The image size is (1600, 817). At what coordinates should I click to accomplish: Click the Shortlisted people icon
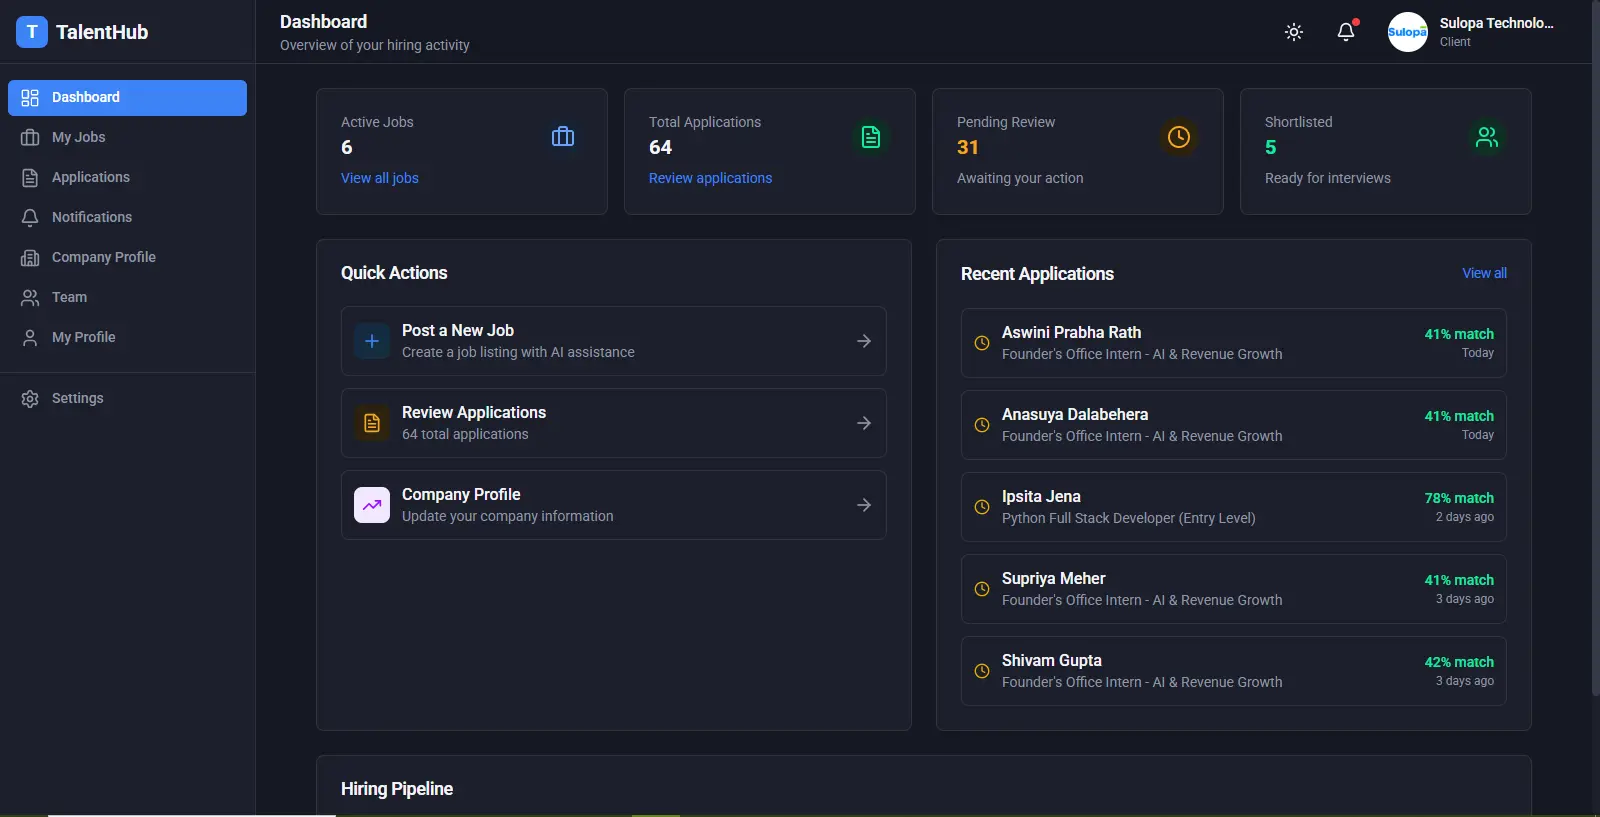pyautogui.click(x=1487, y=137)
